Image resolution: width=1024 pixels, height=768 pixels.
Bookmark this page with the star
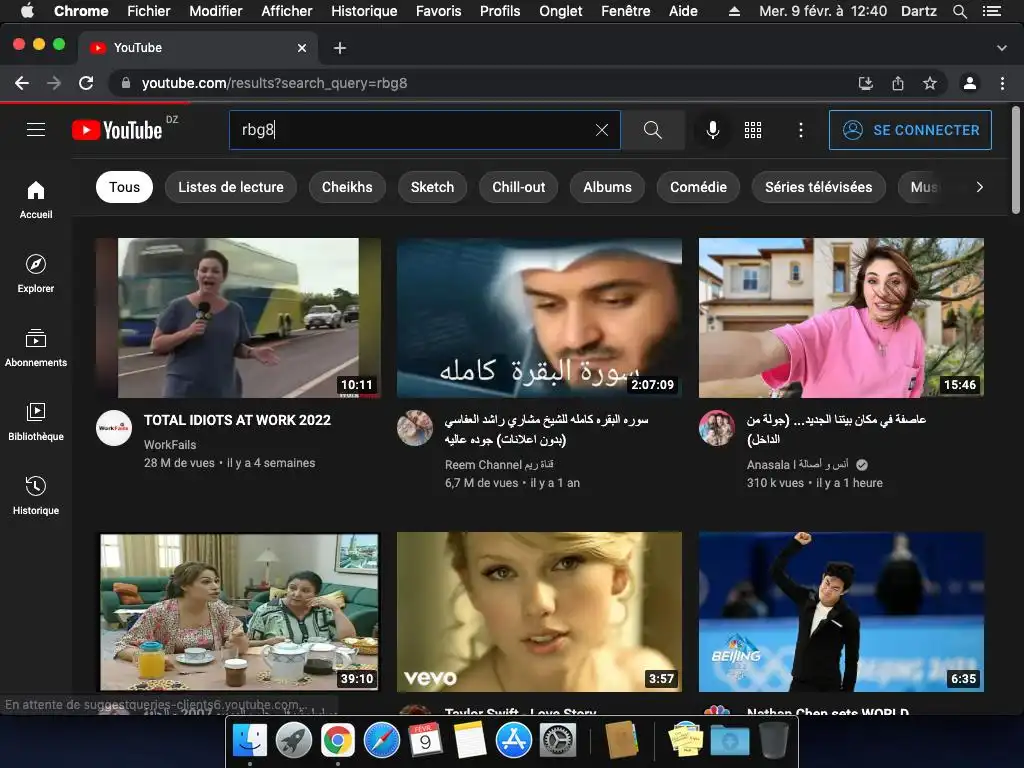click(x=930, y=83)
